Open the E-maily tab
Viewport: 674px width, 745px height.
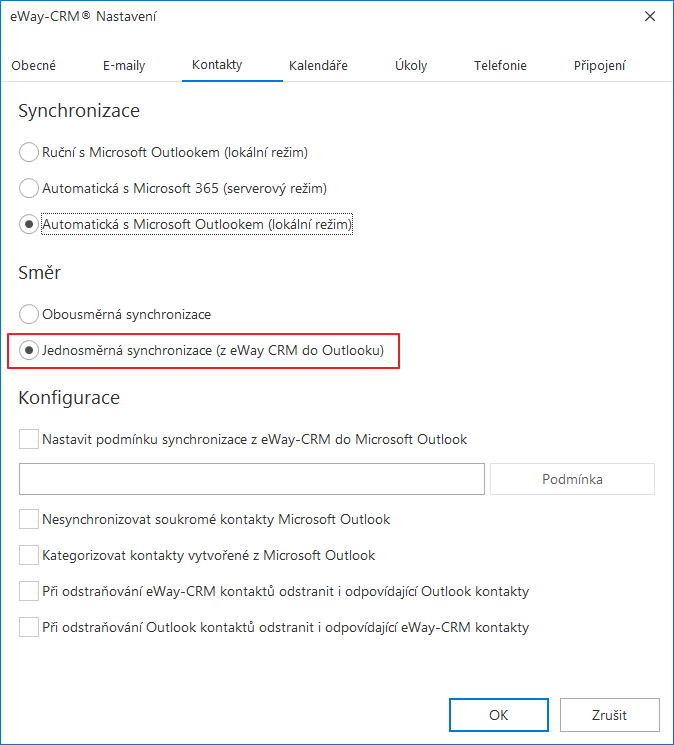click(124, 66)
